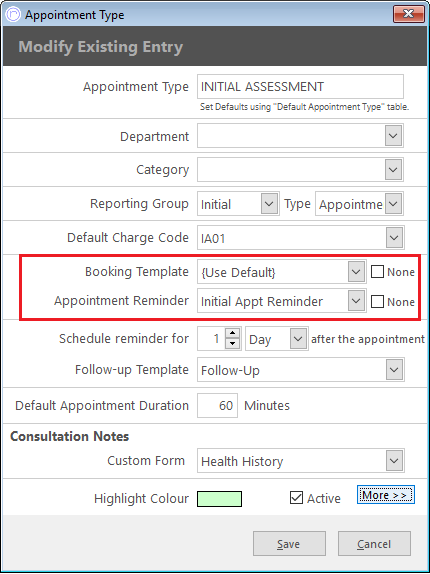Image resolution: width=430 pixels, height=574 pixels.
Task: Open the Reporting Group dropdown showing Initial
Action: pyautogui.click(x=269, y=204)
